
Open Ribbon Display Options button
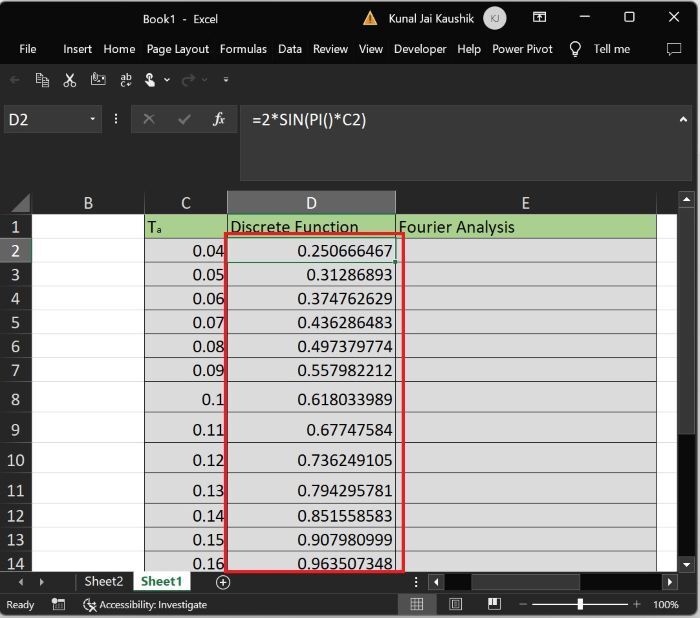pos(539,18)
